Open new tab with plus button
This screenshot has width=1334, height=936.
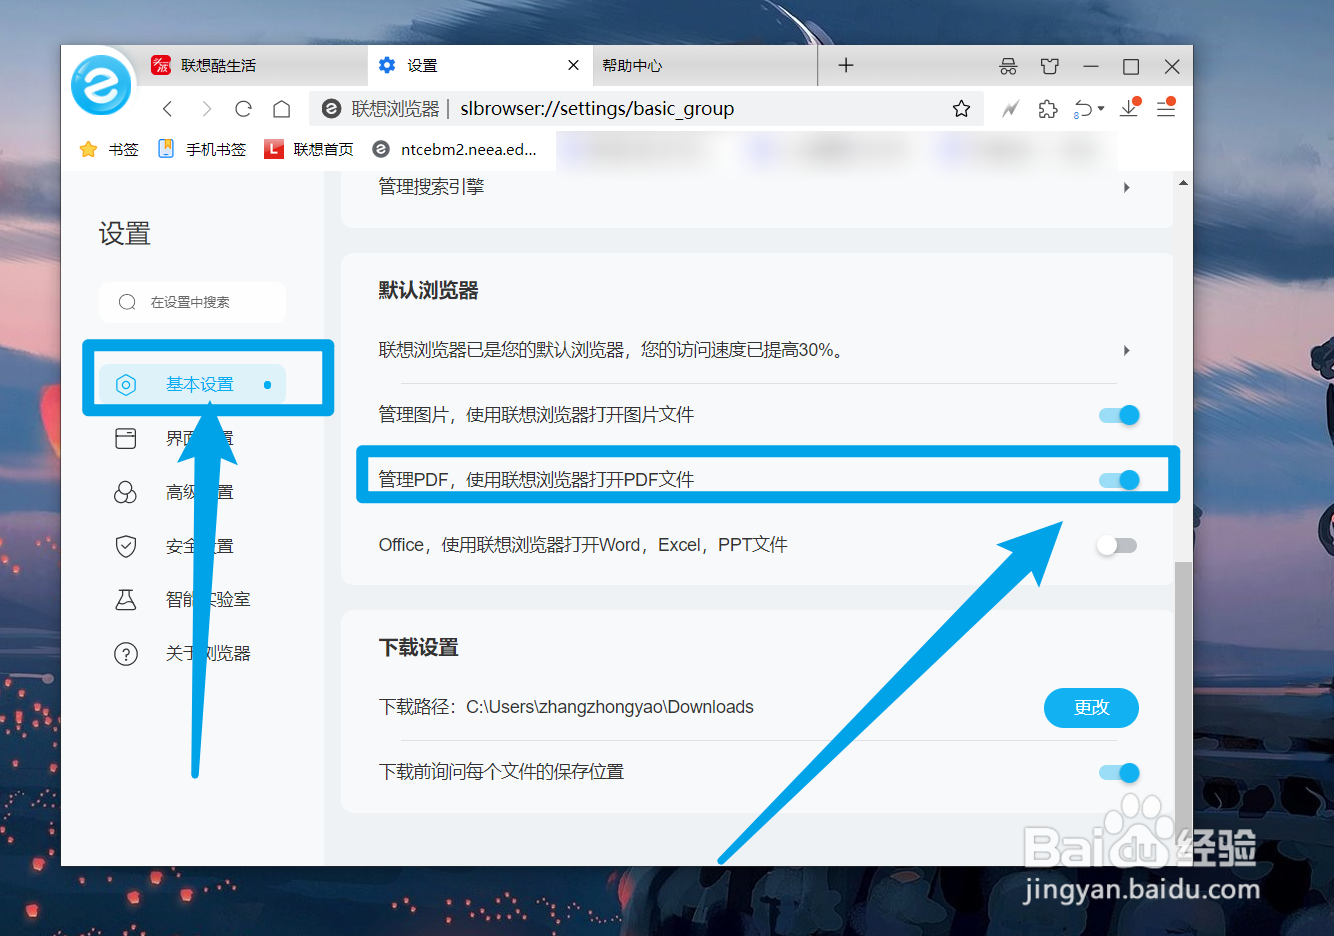coord(846,65)
